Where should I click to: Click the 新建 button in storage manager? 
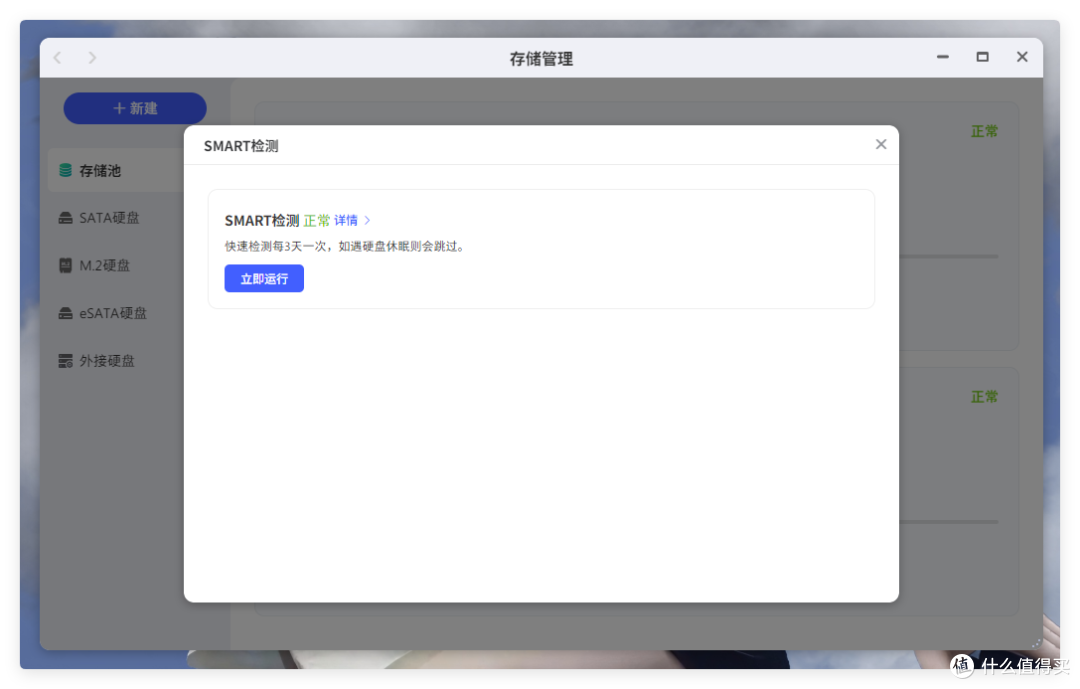point(135,108)
